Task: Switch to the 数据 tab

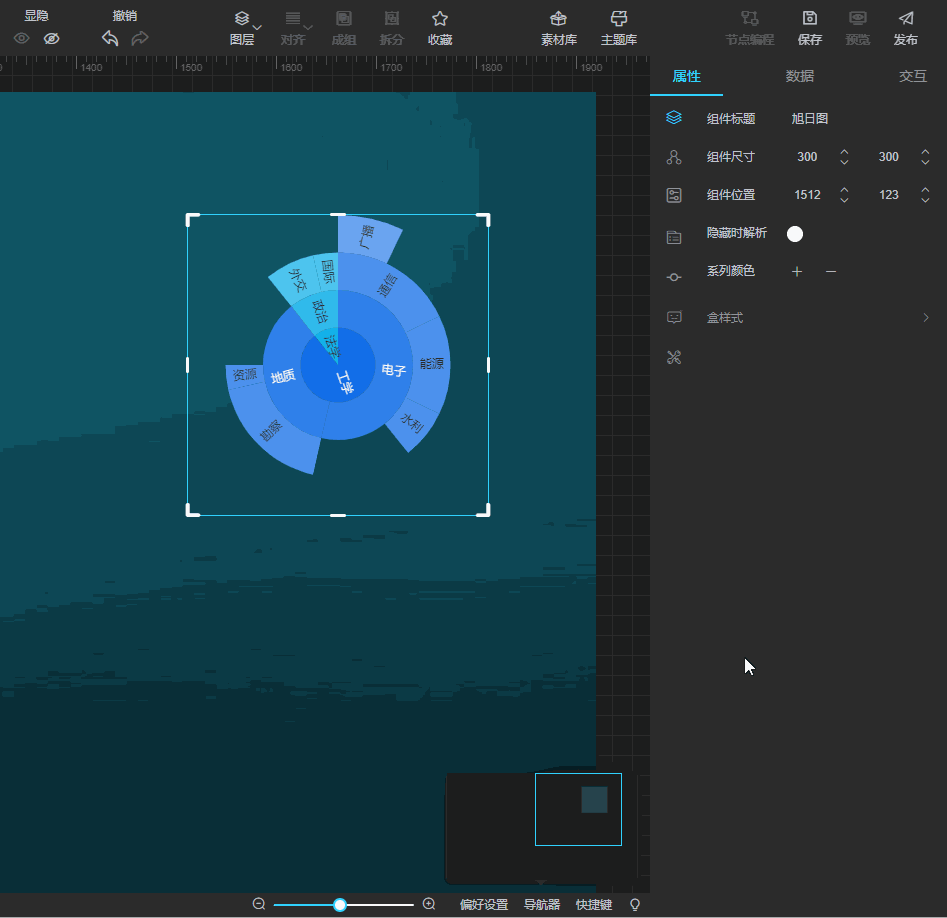Action: click(800, 76)
